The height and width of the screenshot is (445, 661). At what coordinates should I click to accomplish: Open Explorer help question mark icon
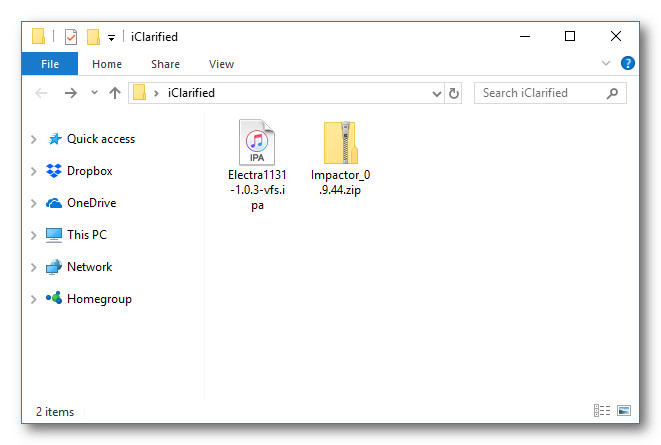point(627,64)
